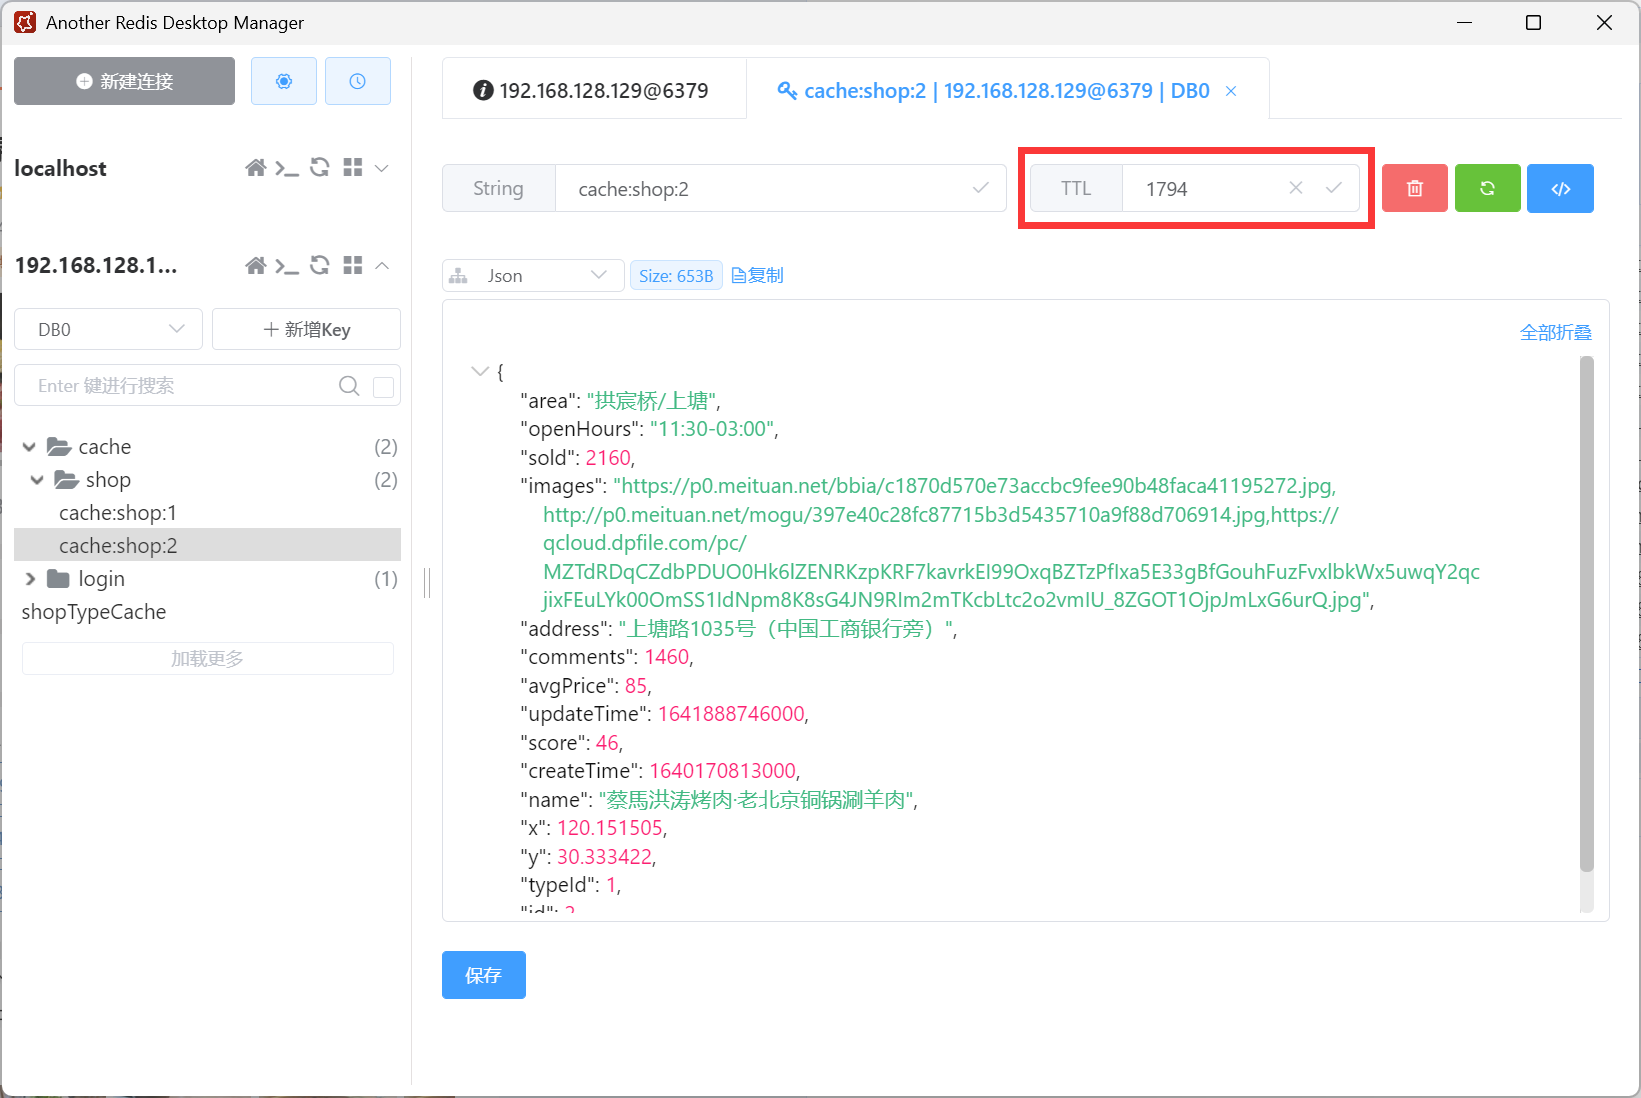Click the blue command dump code button

[x=1560, y=188]
